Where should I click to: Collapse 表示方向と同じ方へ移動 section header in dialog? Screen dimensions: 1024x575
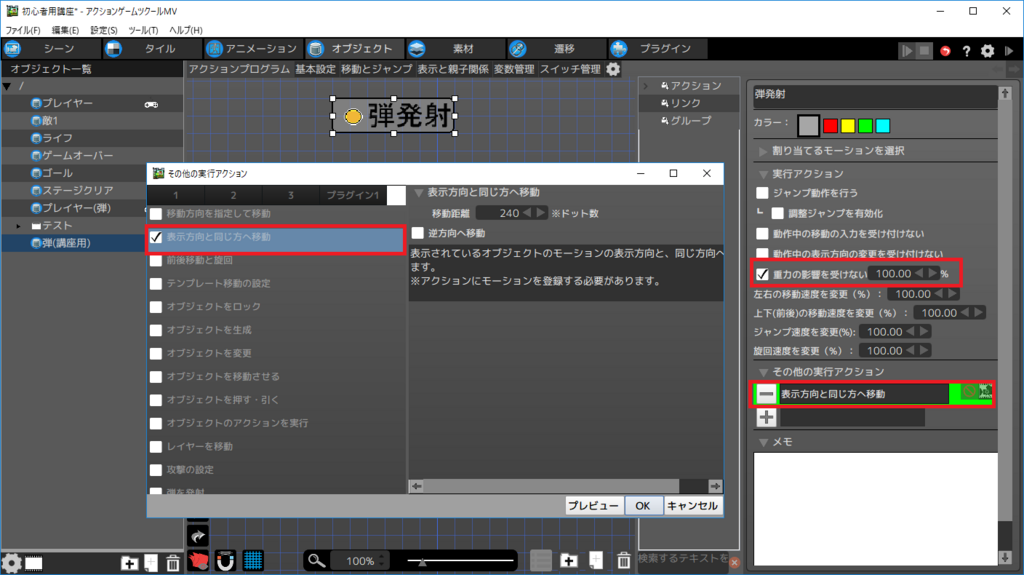(x=419, y=193)
